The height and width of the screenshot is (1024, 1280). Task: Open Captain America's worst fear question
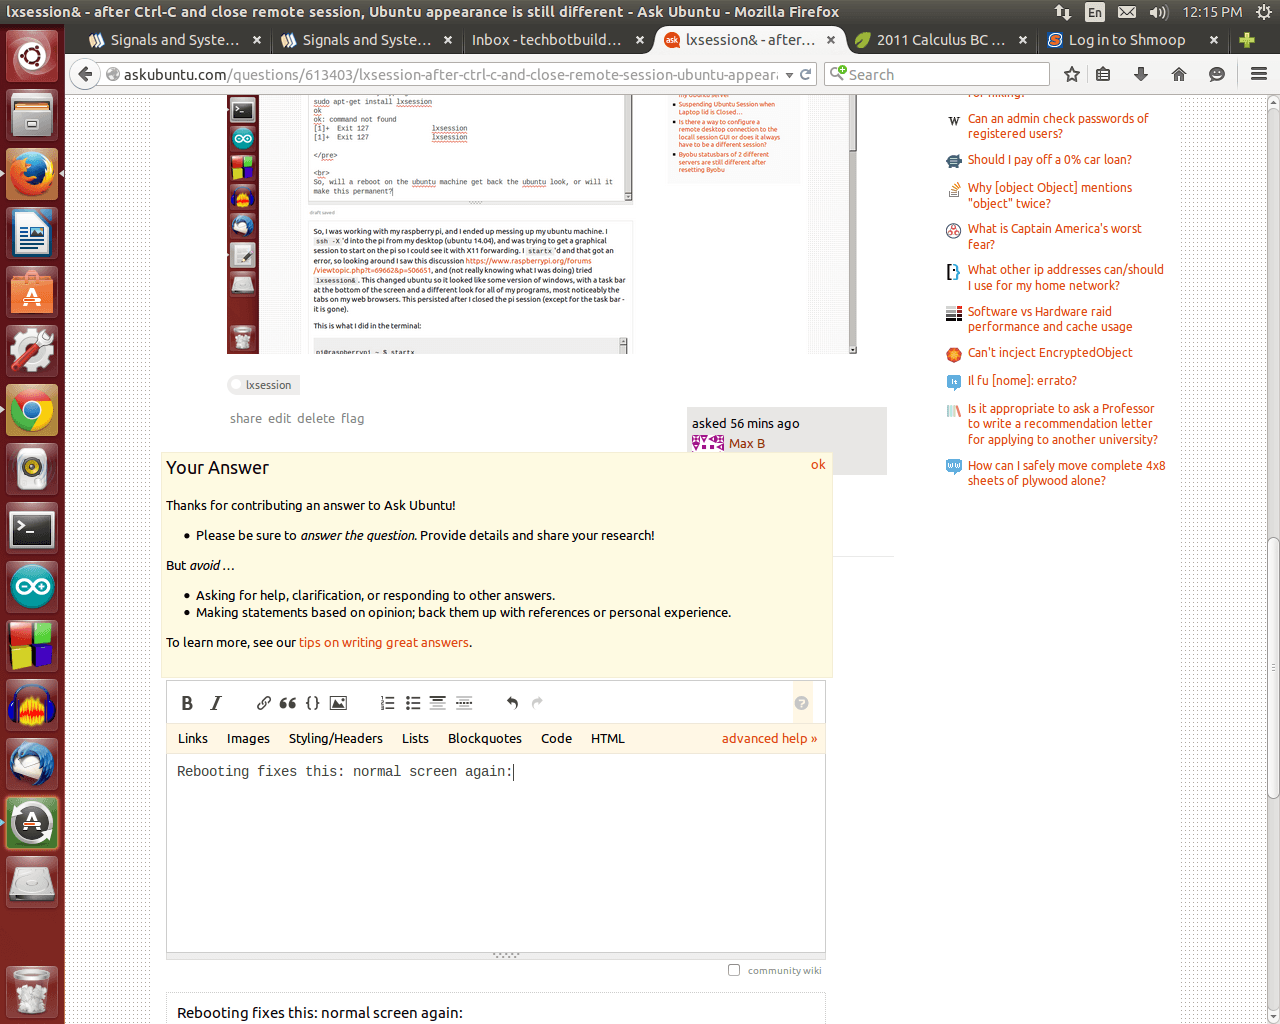1054,236
